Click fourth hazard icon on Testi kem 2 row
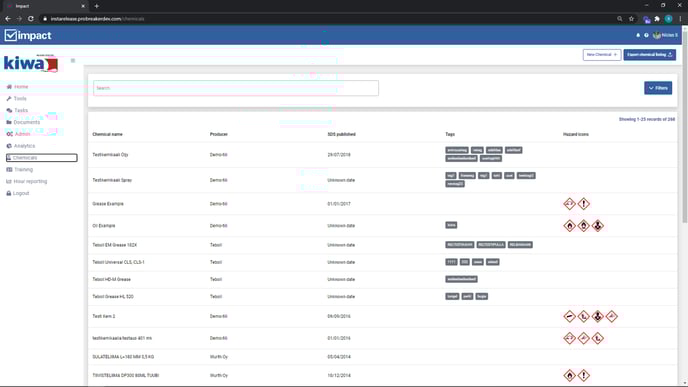This screenshot has height=387, width=688. tap(612, 316)
